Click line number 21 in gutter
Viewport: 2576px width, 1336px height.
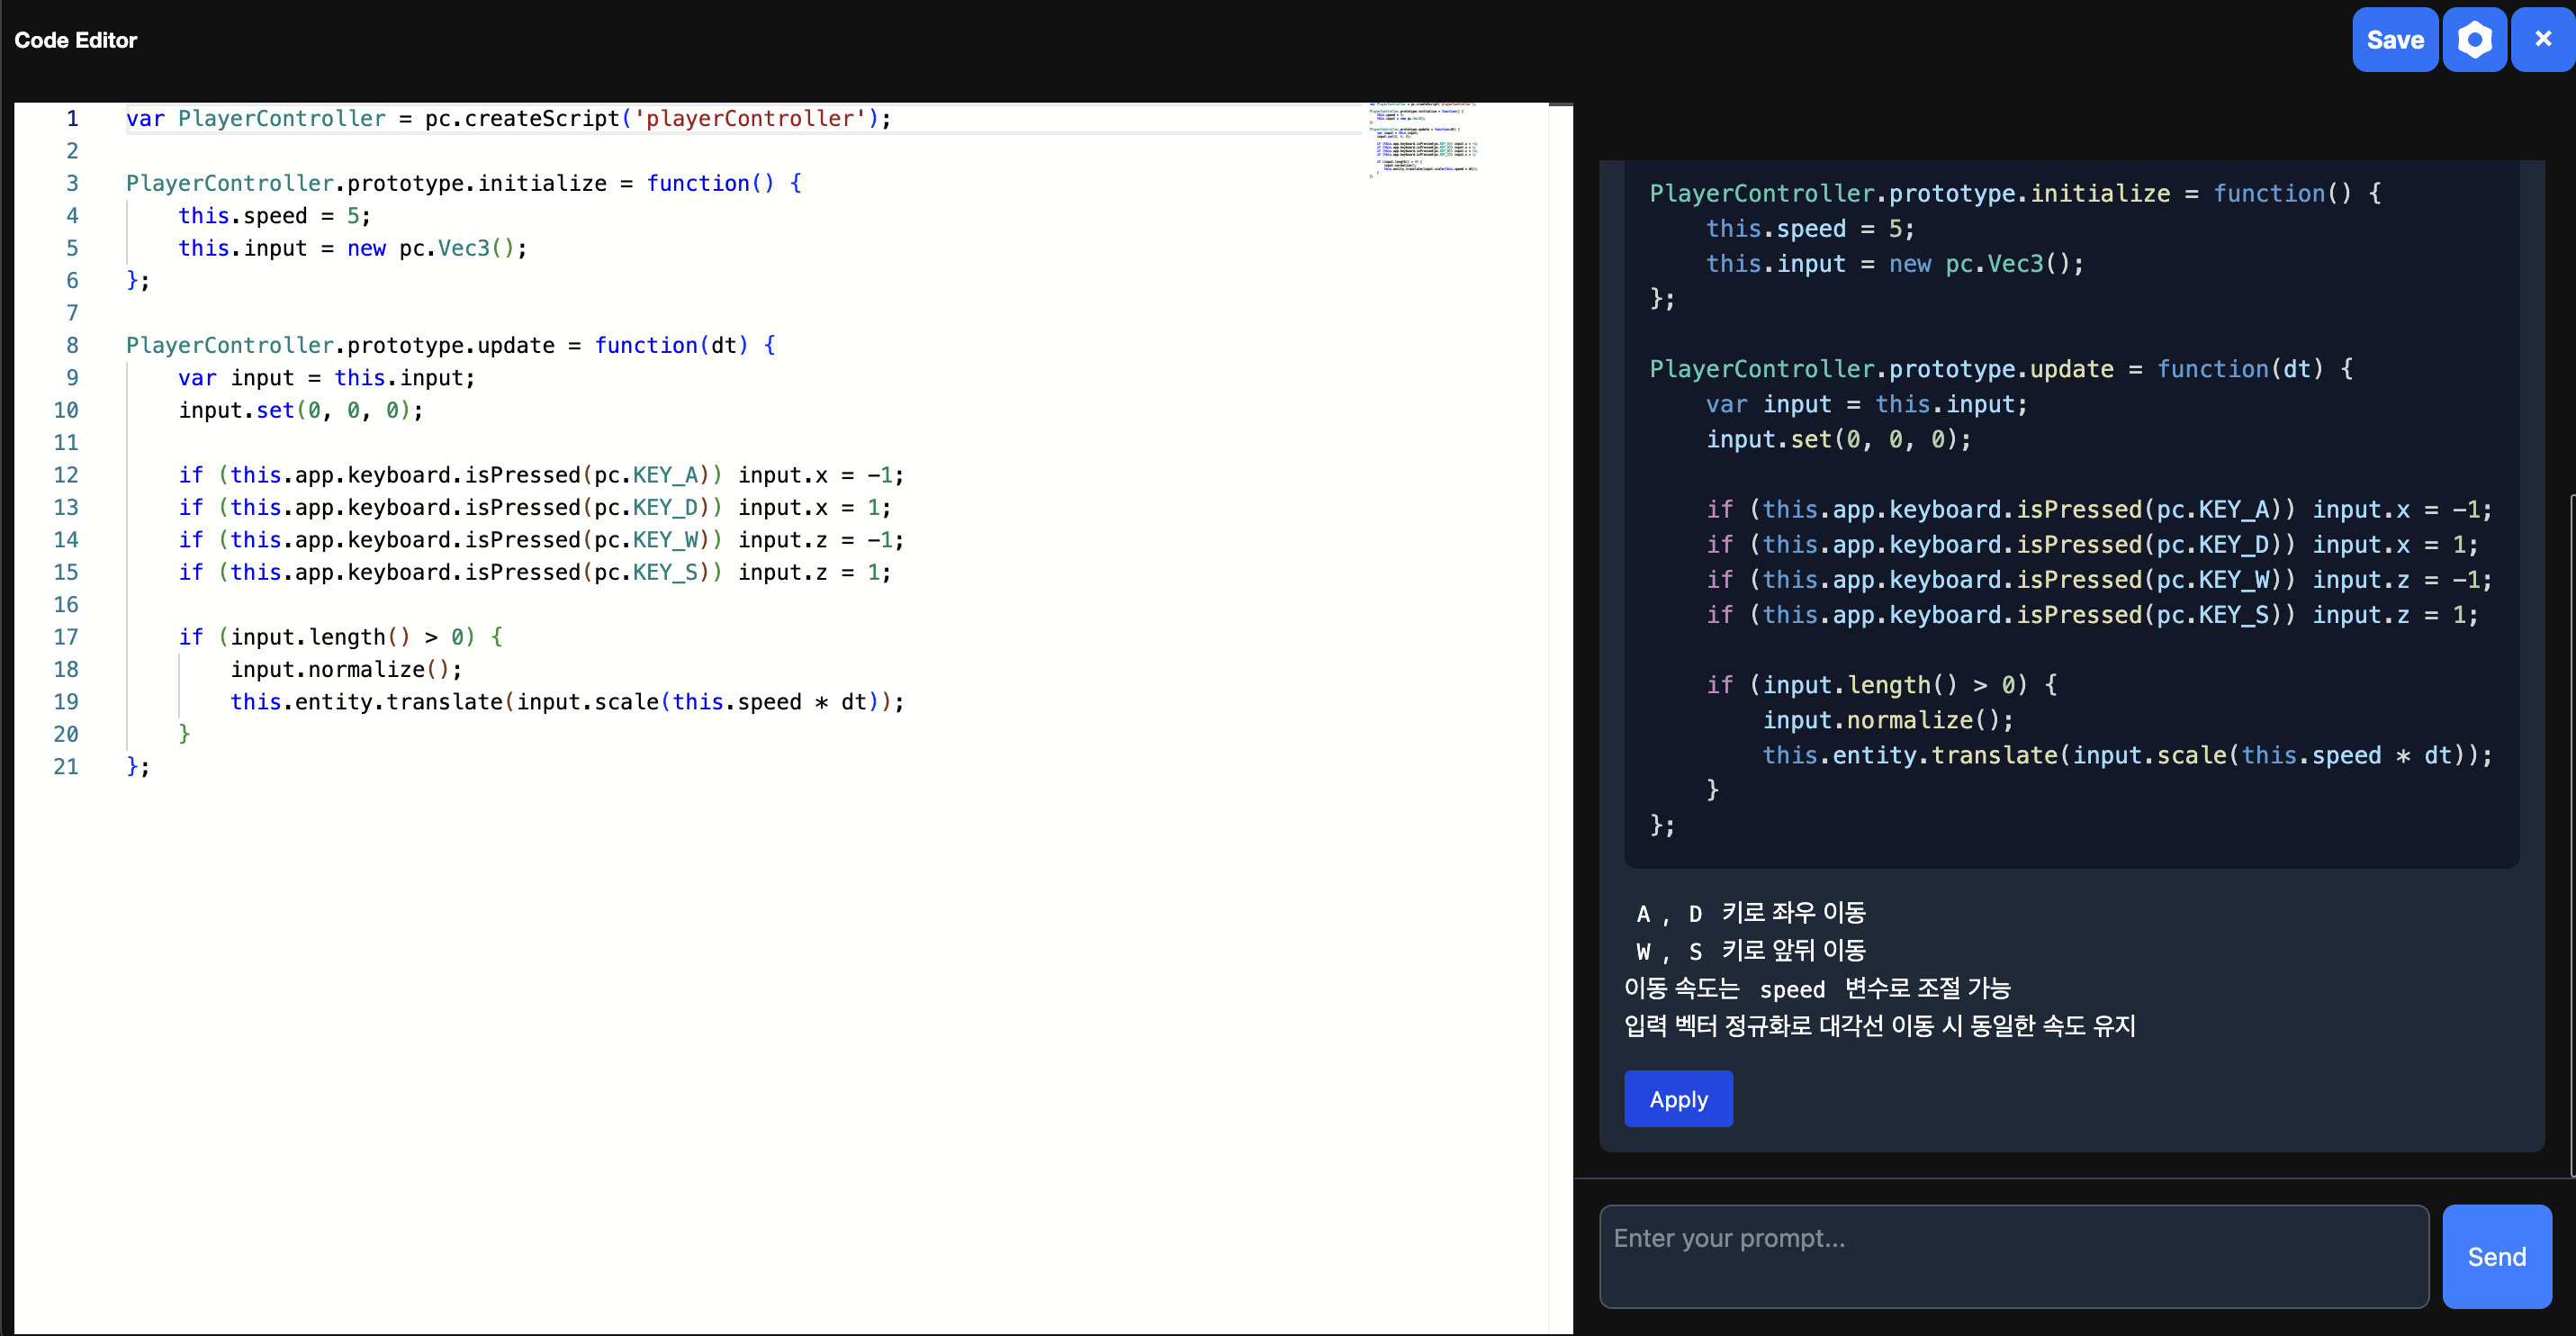coord(66,766)
